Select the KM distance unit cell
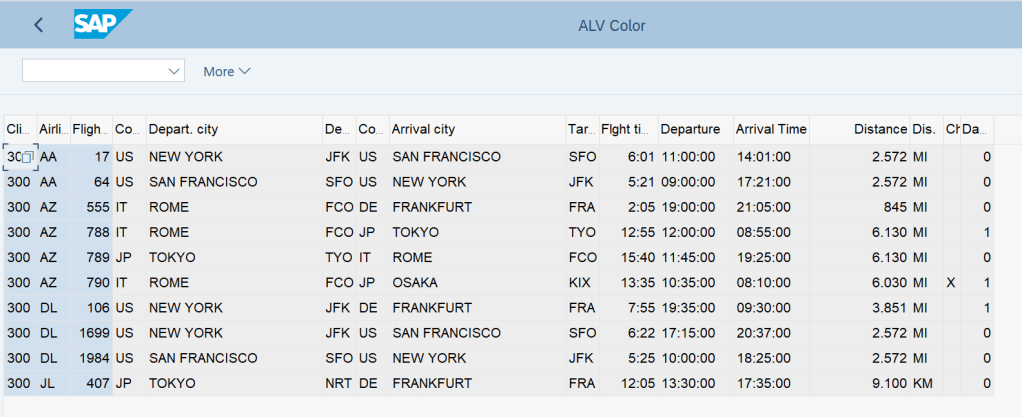The width and height of the screenshot is (1022, 417). point(921,382)
